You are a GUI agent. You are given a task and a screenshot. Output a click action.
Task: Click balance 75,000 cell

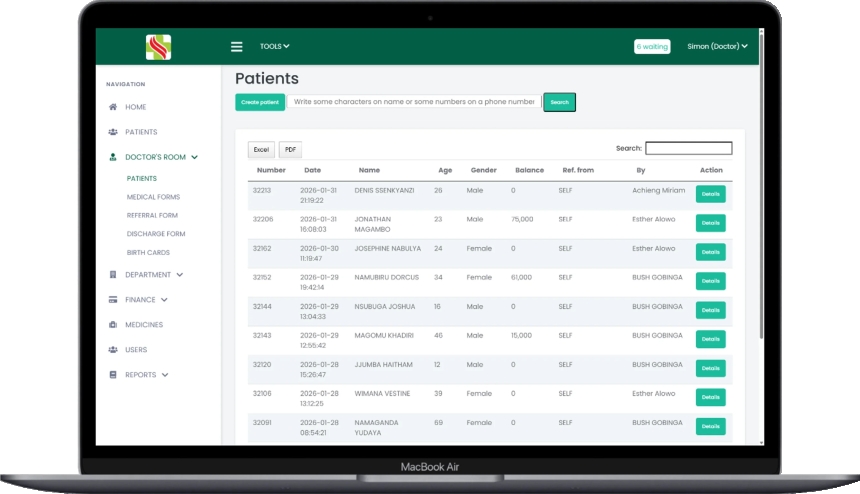(x=522, y=219)
